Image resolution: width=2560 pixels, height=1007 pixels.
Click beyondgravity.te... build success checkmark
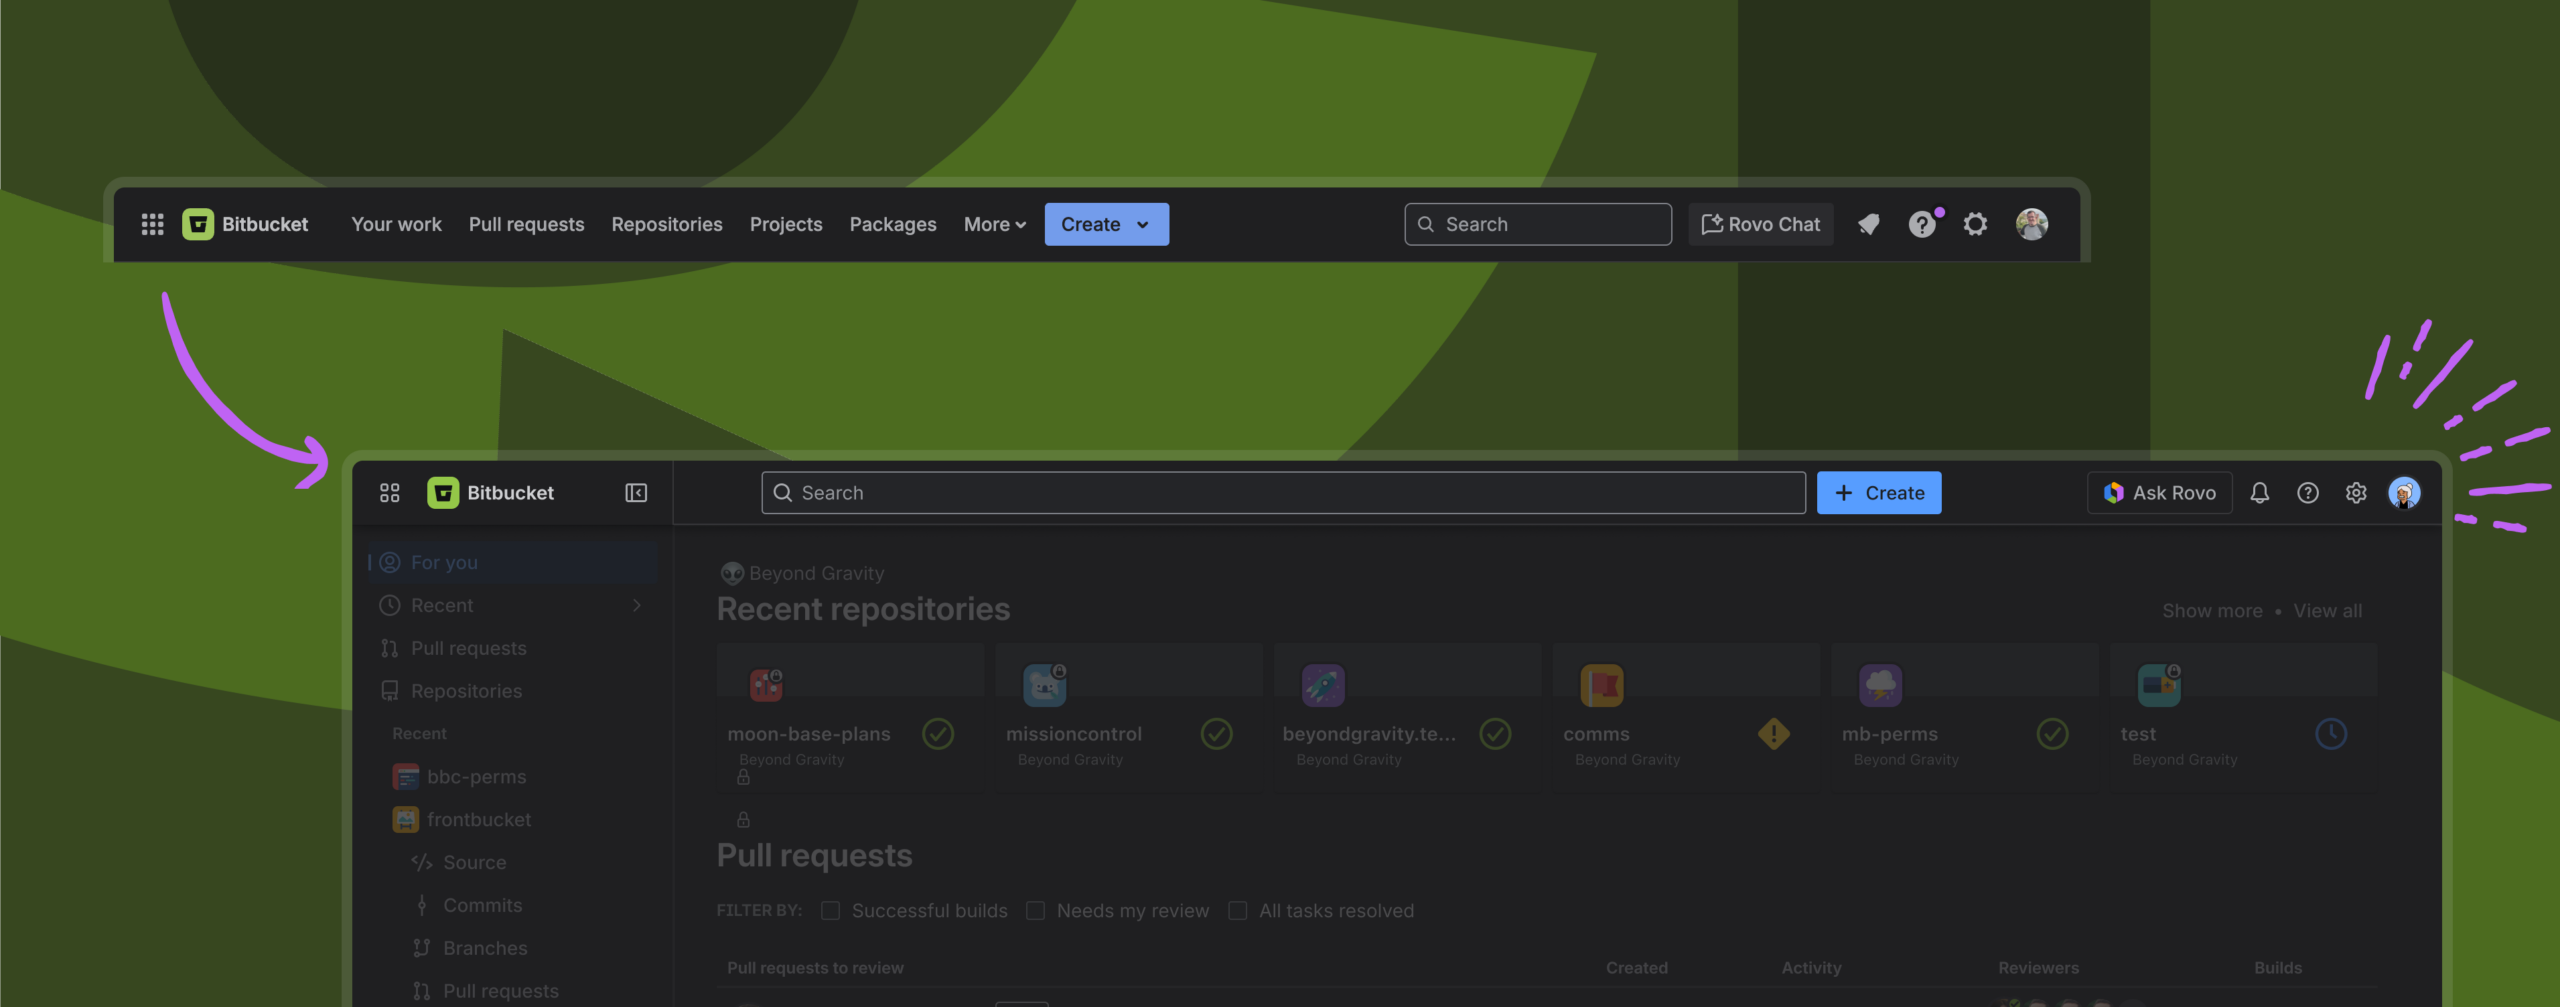pos(1495,734)
